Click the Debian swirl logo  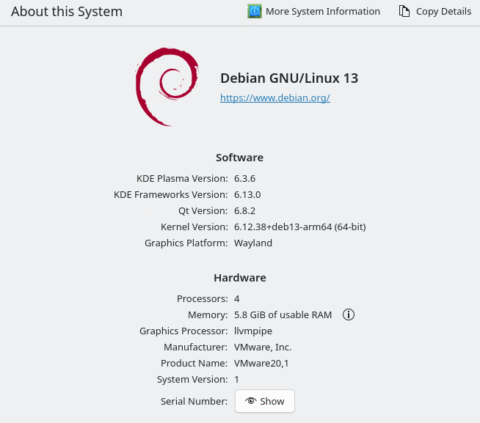(x=167, y=87)
